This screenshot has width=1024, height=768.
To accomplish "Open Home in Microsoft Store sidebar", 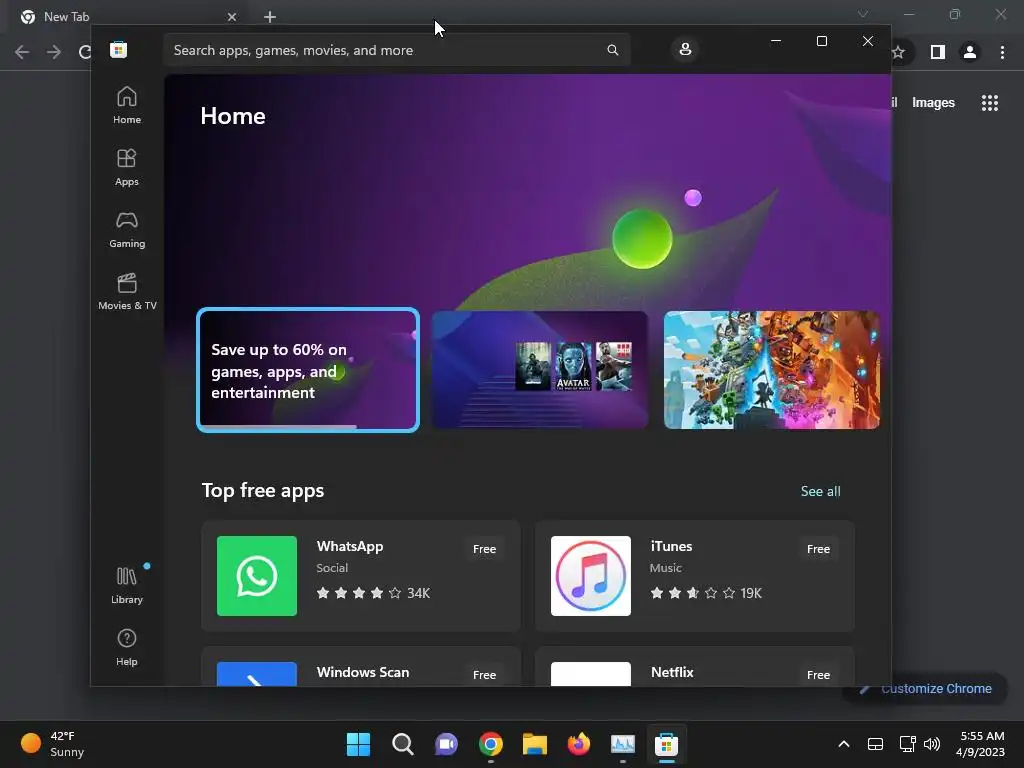I will coord(127,105).
